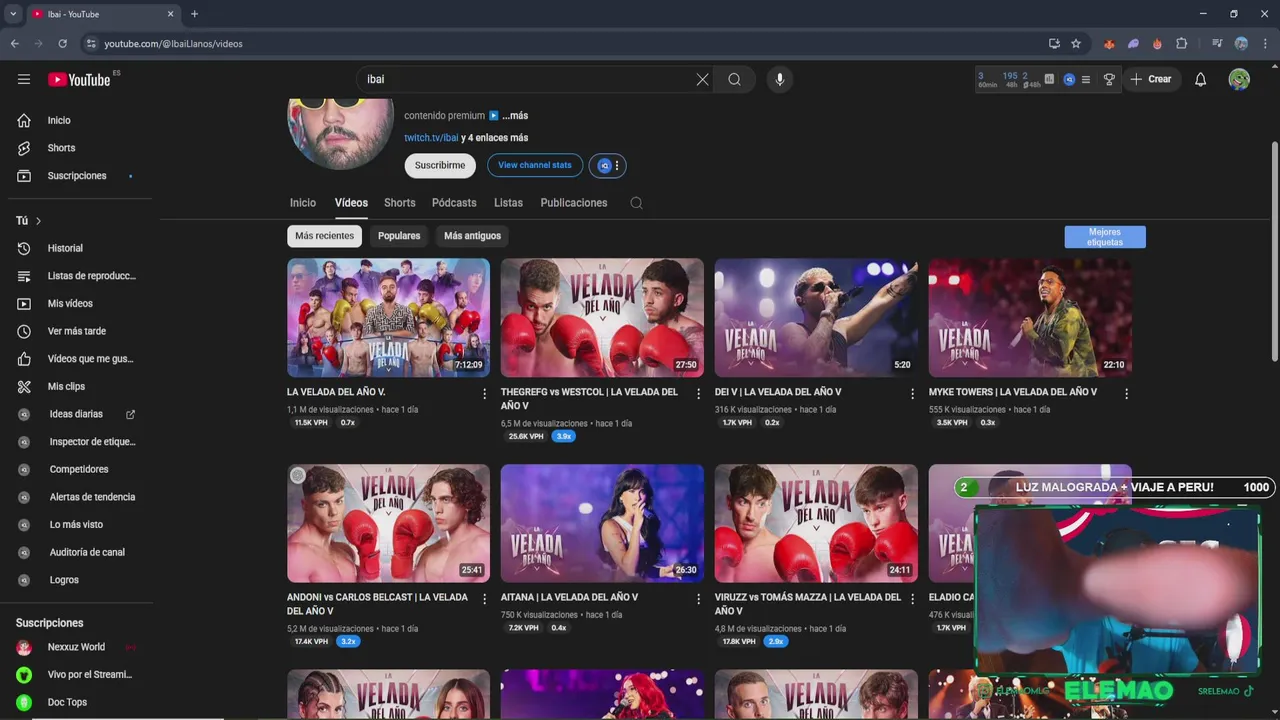The height and width of the screenshot is (720, 1280).
Task: Open options for THEGREFG vs WESTCOL video
Action: pyautogui.click(x=699, y=394)
